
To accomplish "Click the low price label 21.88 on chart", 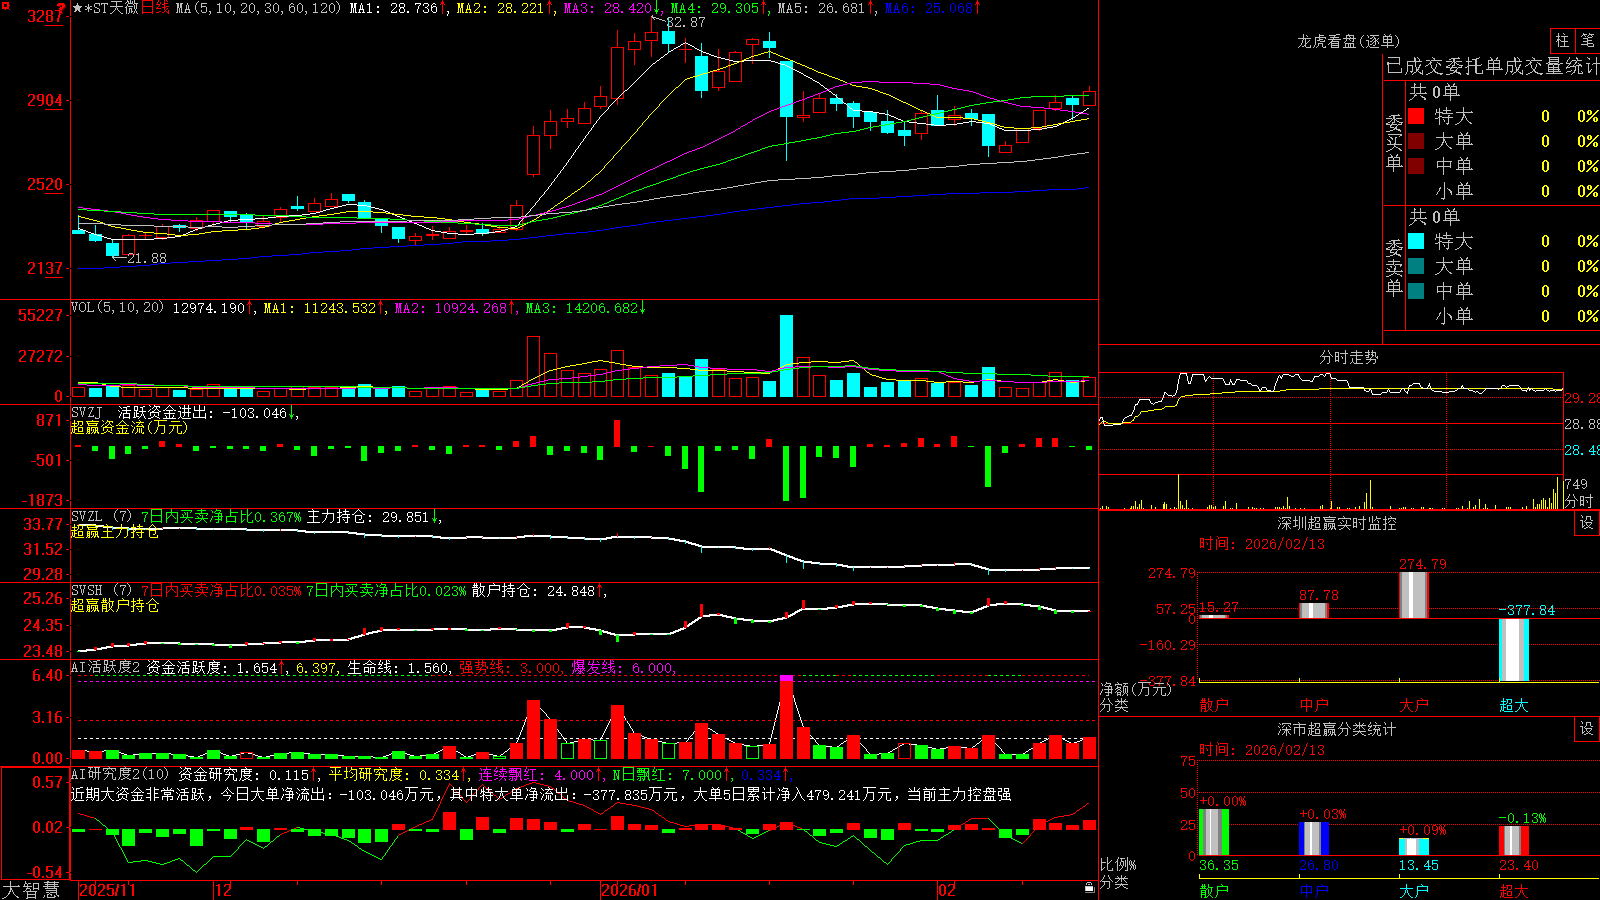I will click(x=147, y=258).
